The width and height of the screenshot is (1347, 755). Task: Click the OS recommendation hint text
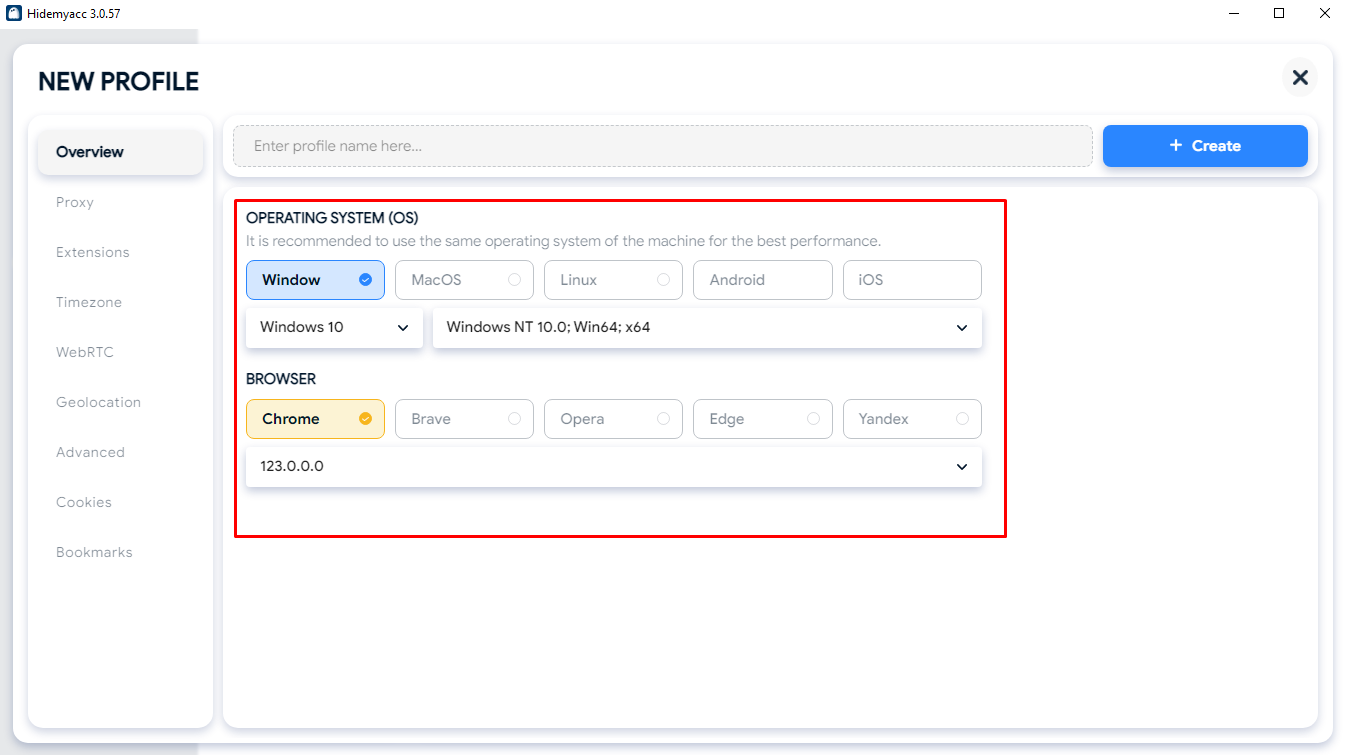563,241
